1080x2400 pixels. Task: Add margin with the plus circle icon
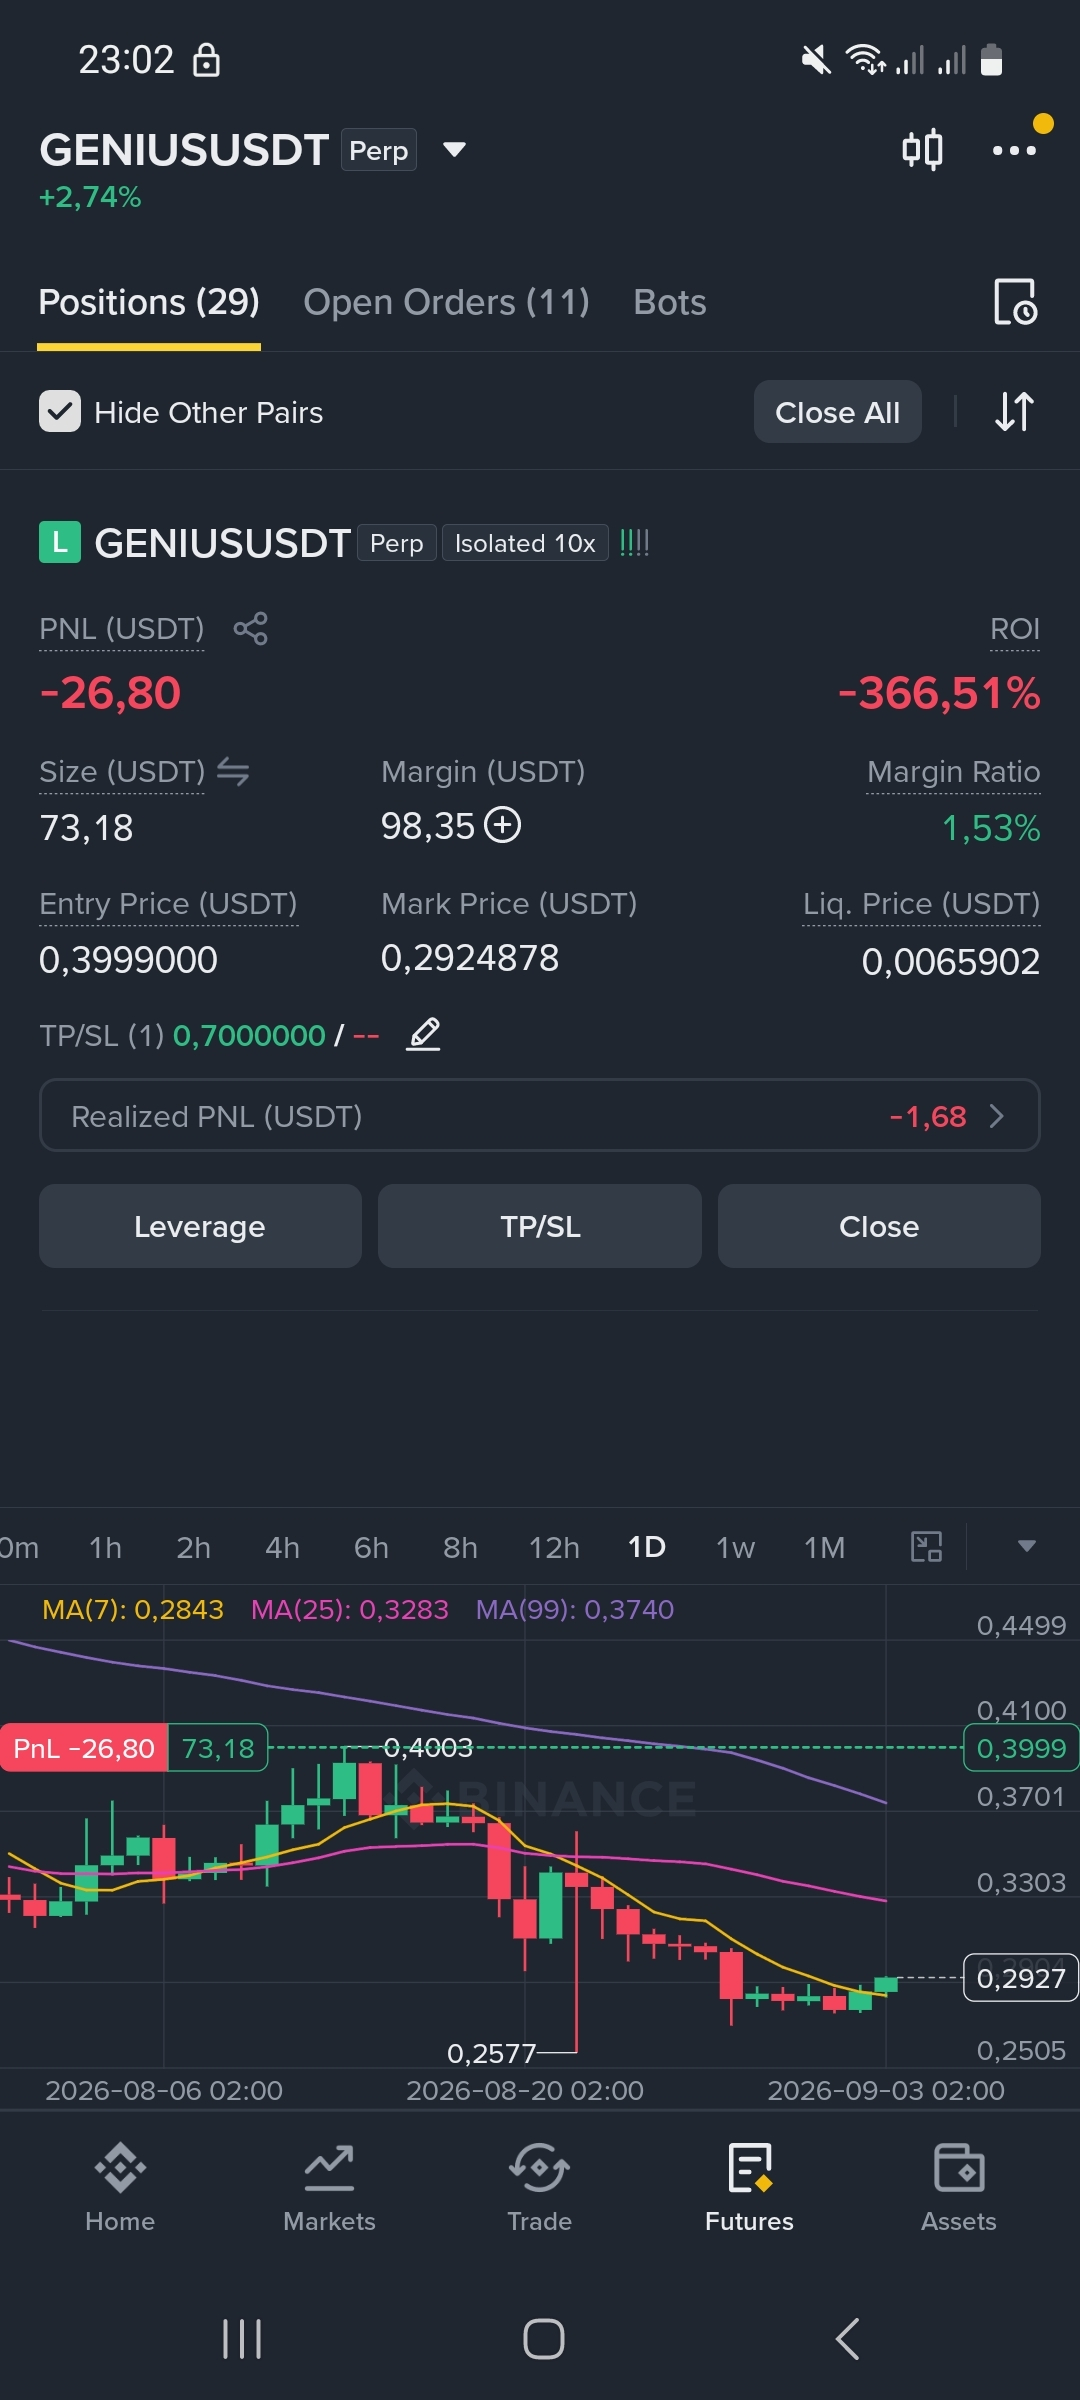point(503,826)
